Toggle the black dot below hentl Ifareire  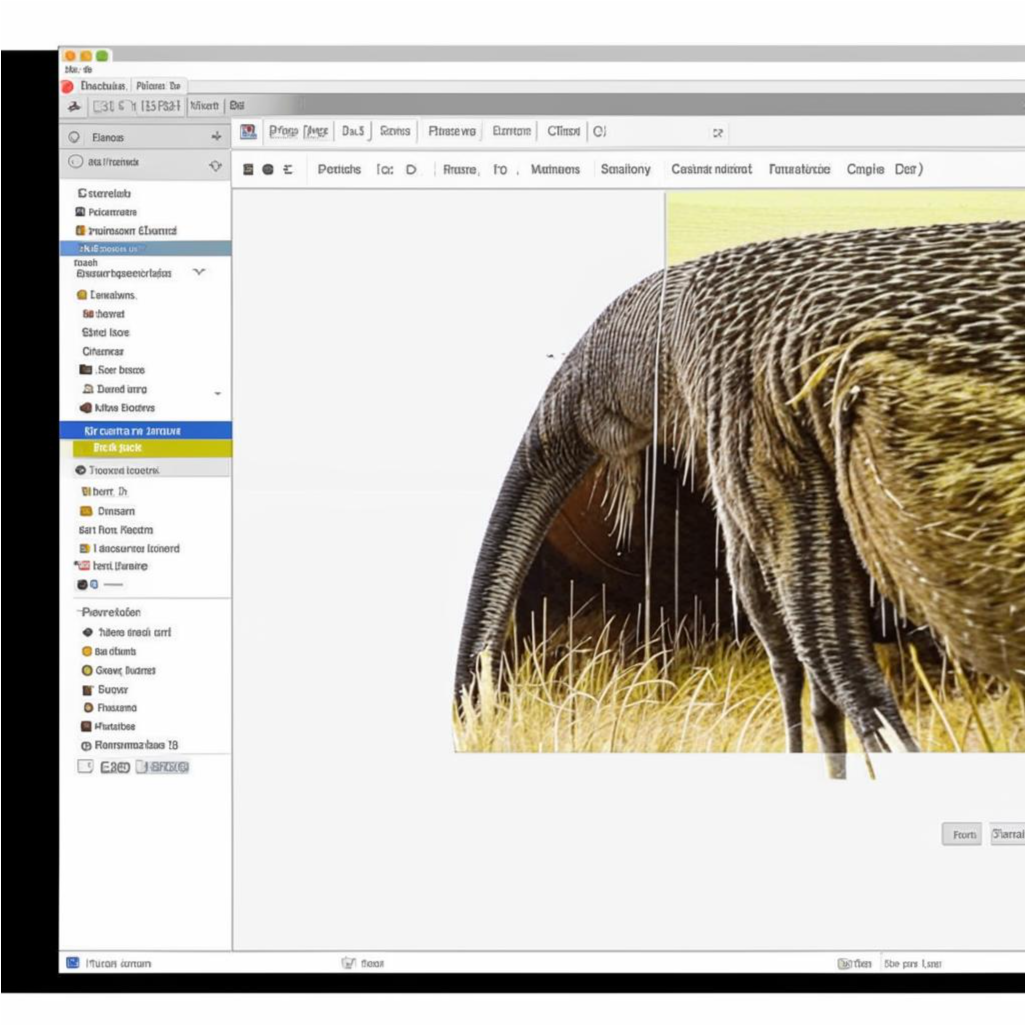[x=82, y=584]
